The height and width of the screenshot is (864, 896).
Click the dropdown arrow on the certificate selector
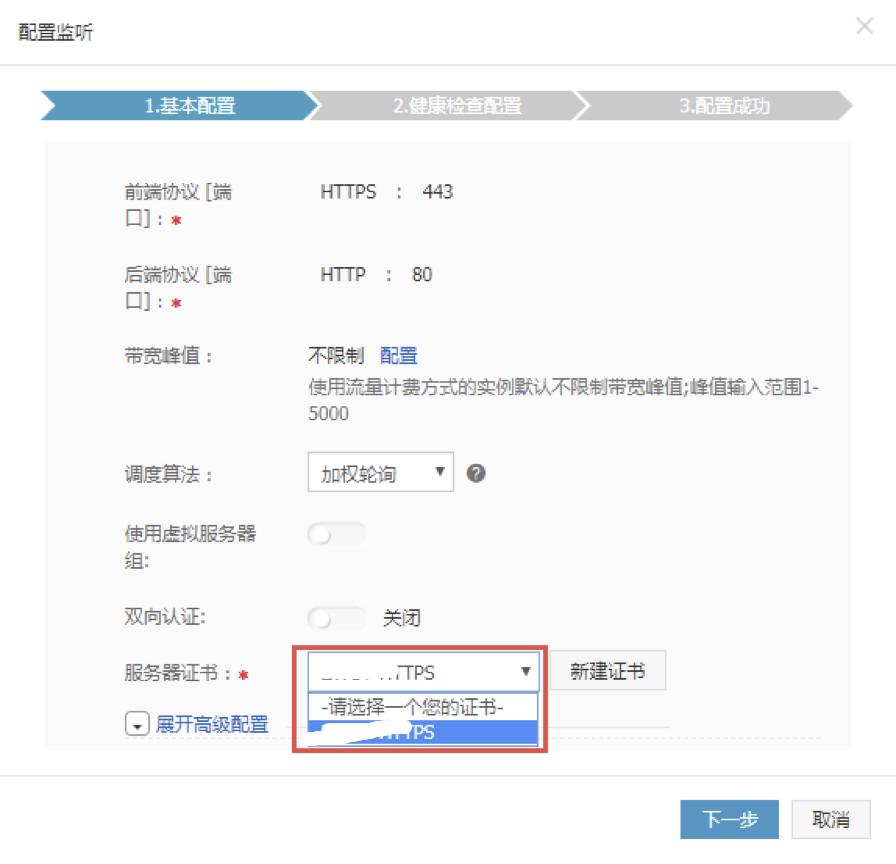[527, 671]
